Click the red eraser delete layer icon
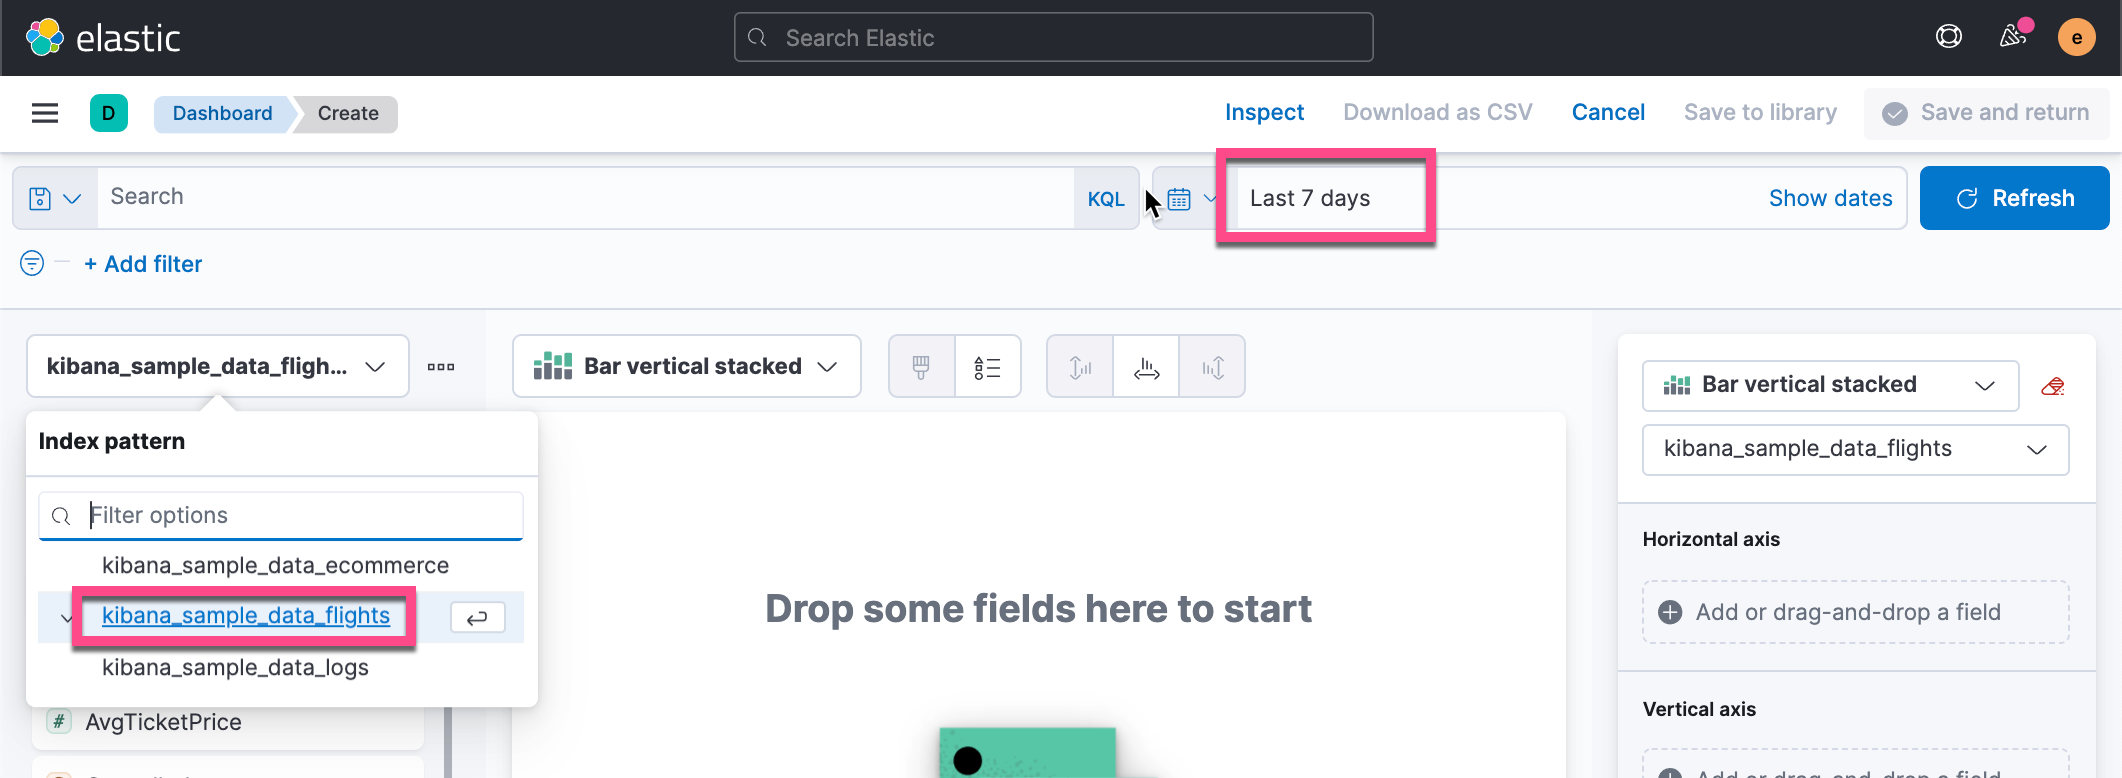 [2053, 386]
